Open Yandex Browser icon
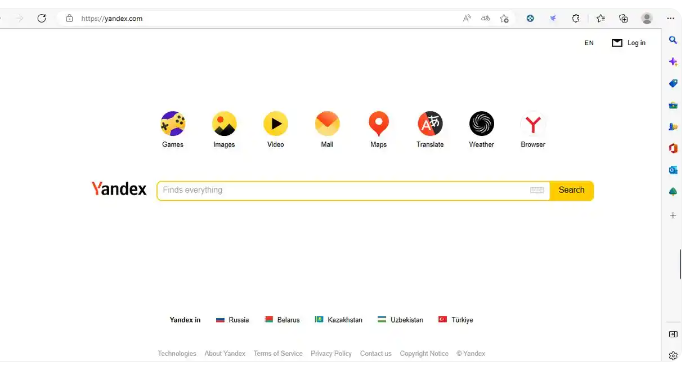Image resolution: width=683 pixels, height=365 pixels. pos(533,123)
